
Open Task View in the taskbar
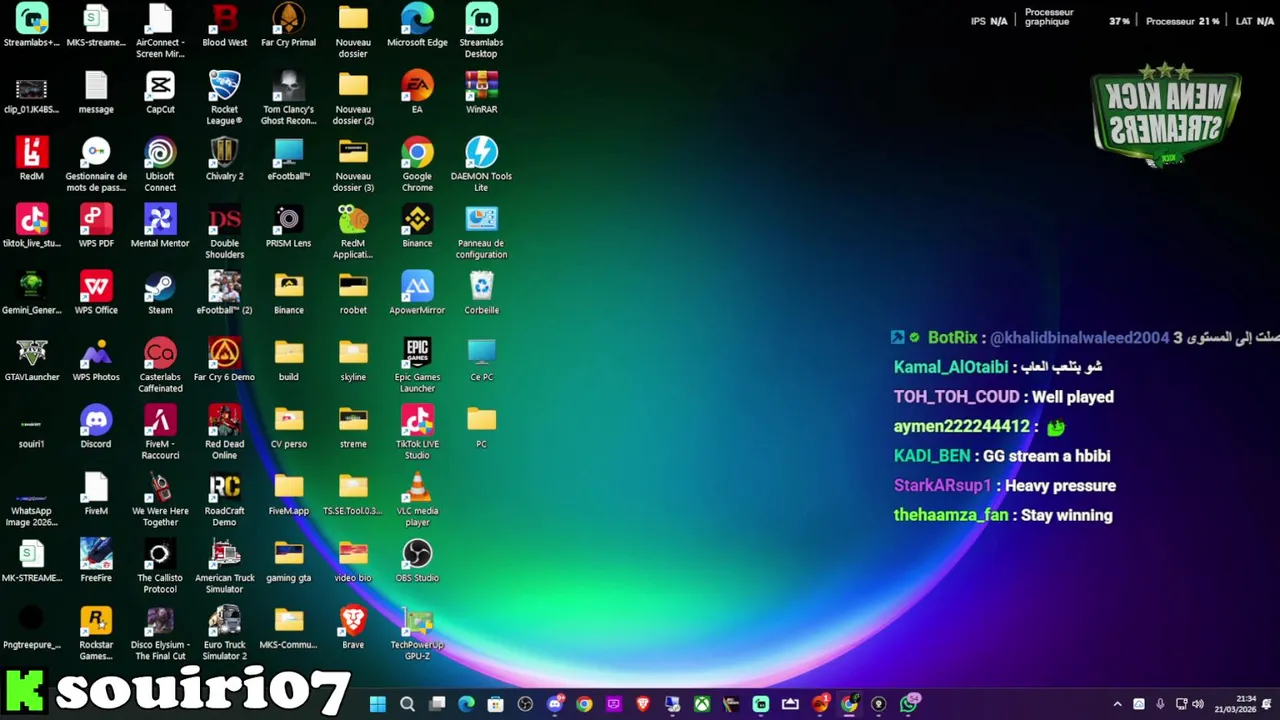click(x=437, y=704)
